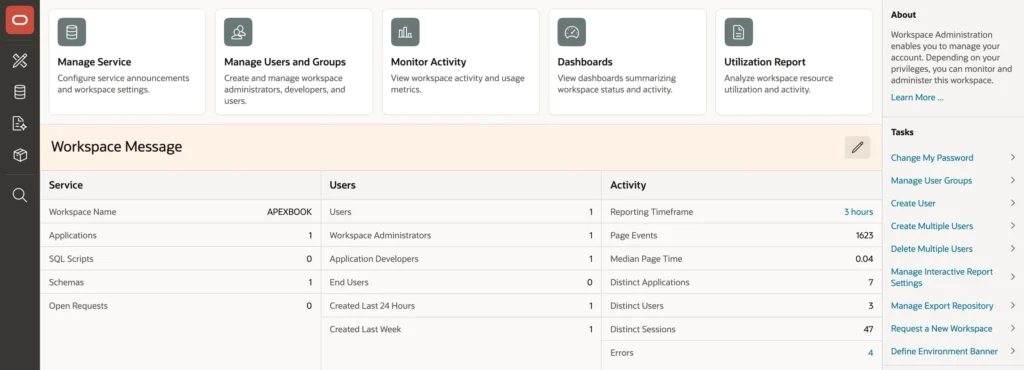This screenshot has width=1024, height=370.
Task: Open the Monitor Activity card title
Action: click(x=428, y=62)
